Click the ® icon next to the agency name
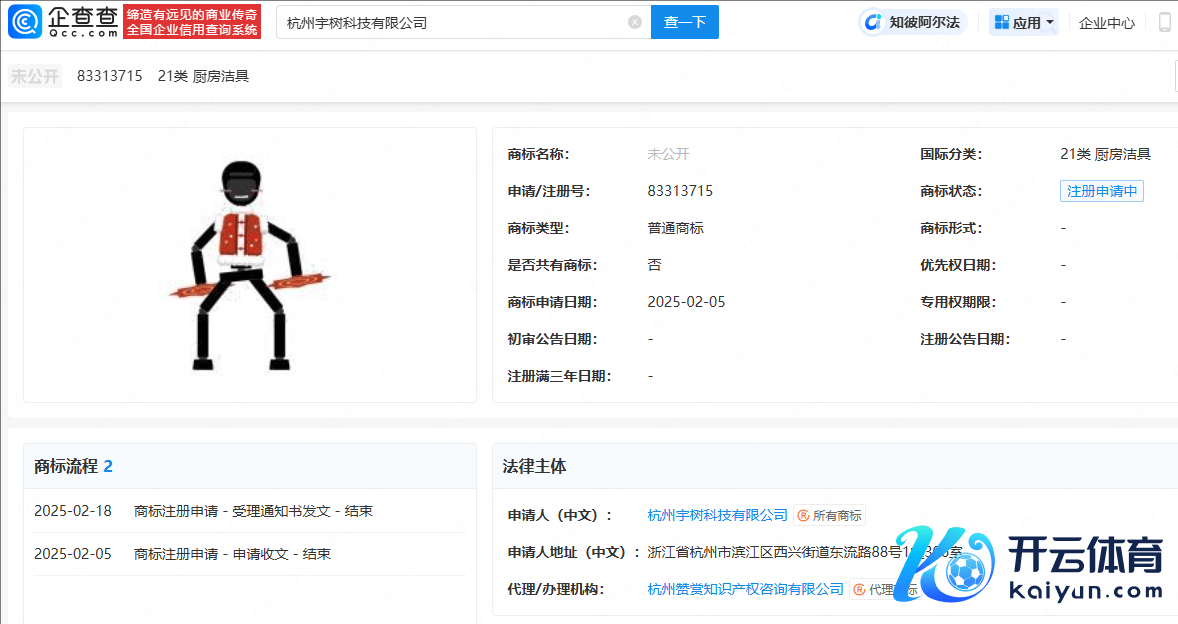 859,590
